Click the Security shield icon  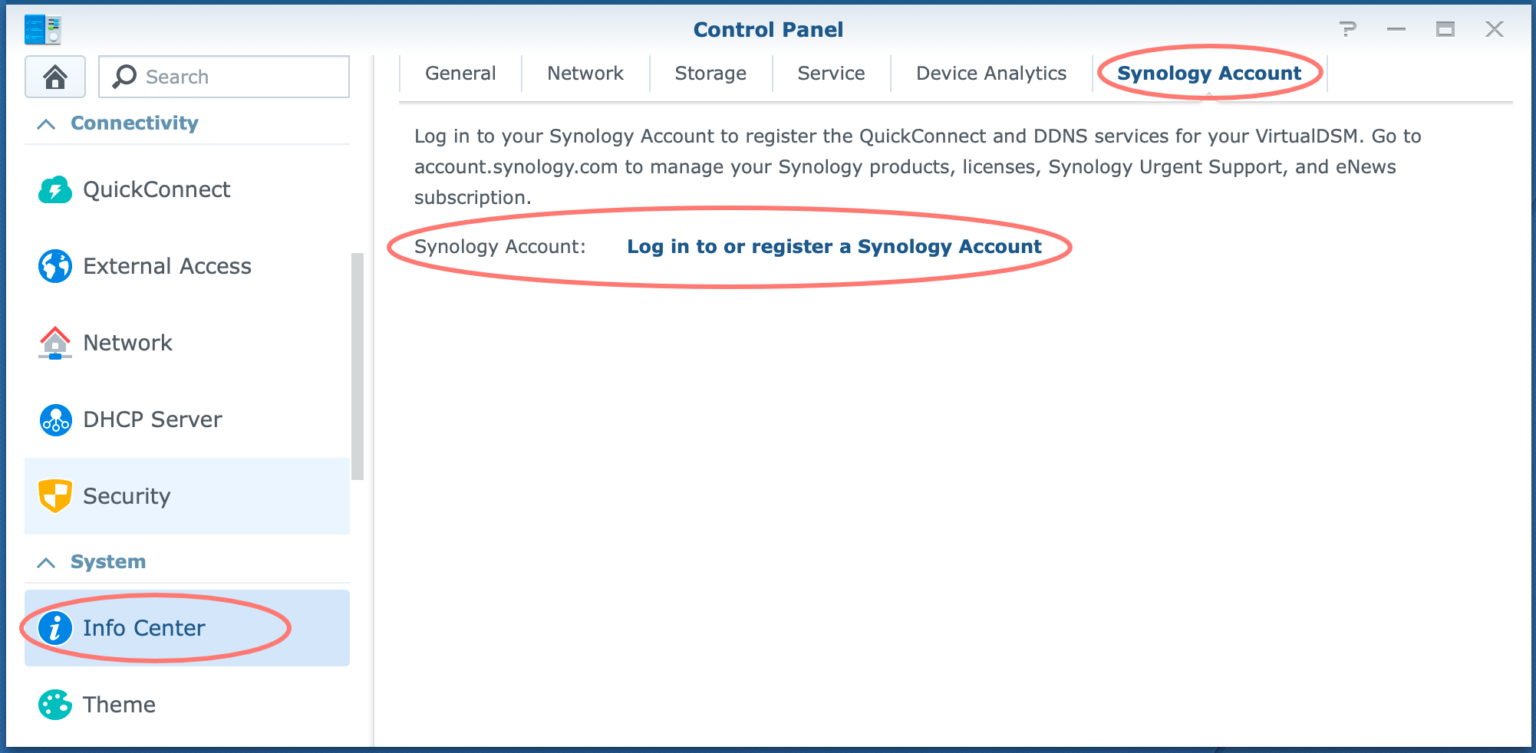coord(55,496)
